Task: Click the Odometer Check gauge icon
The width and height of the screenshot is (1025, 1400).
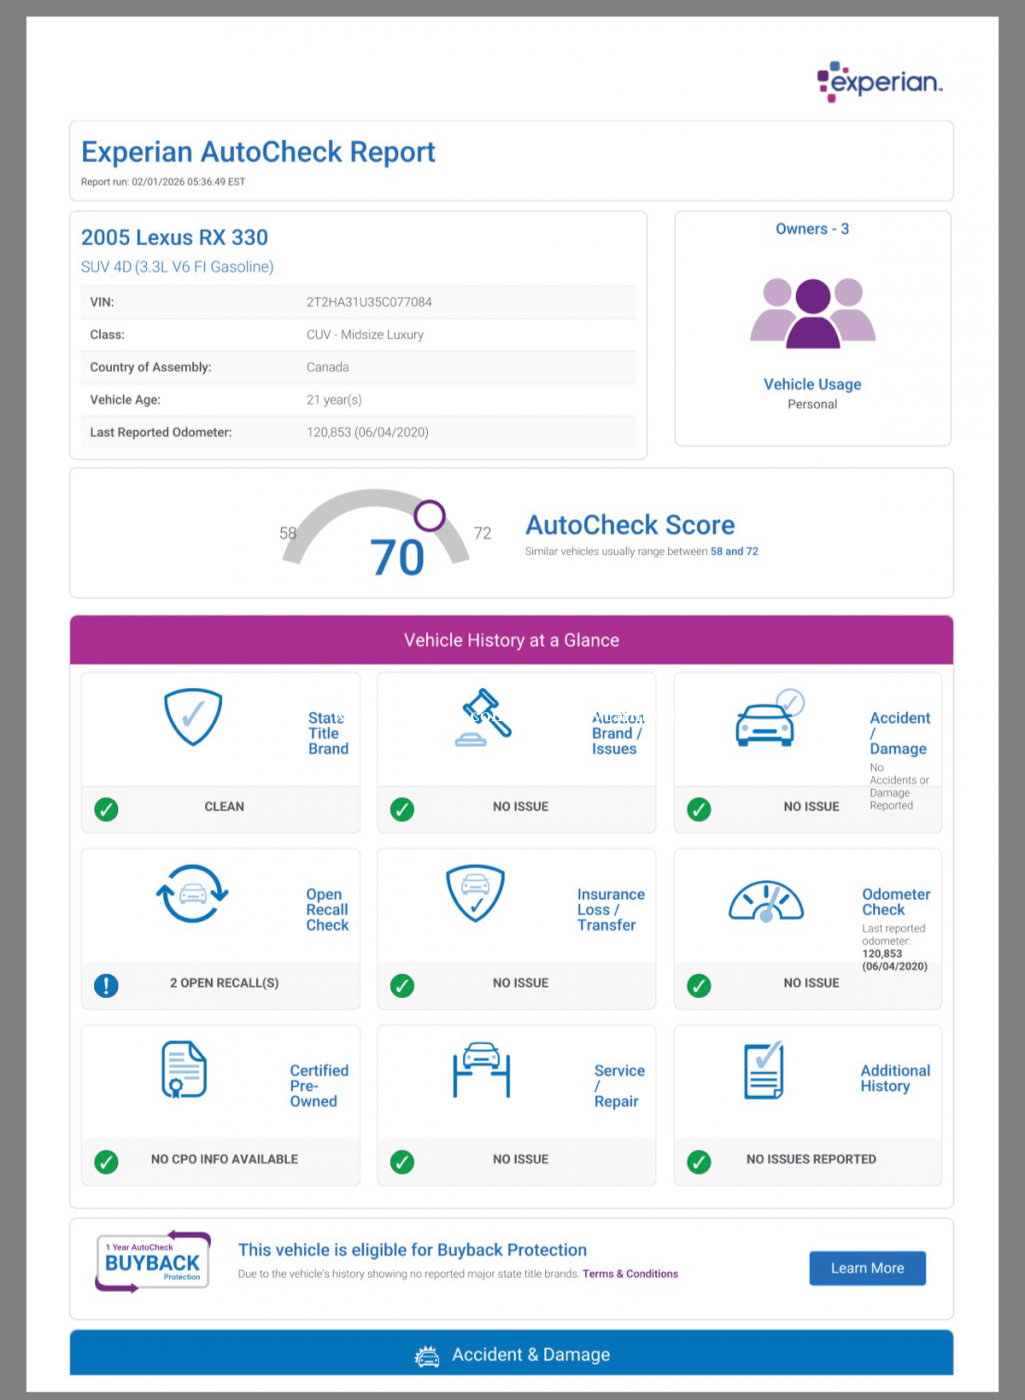Action: coord(766,901)
